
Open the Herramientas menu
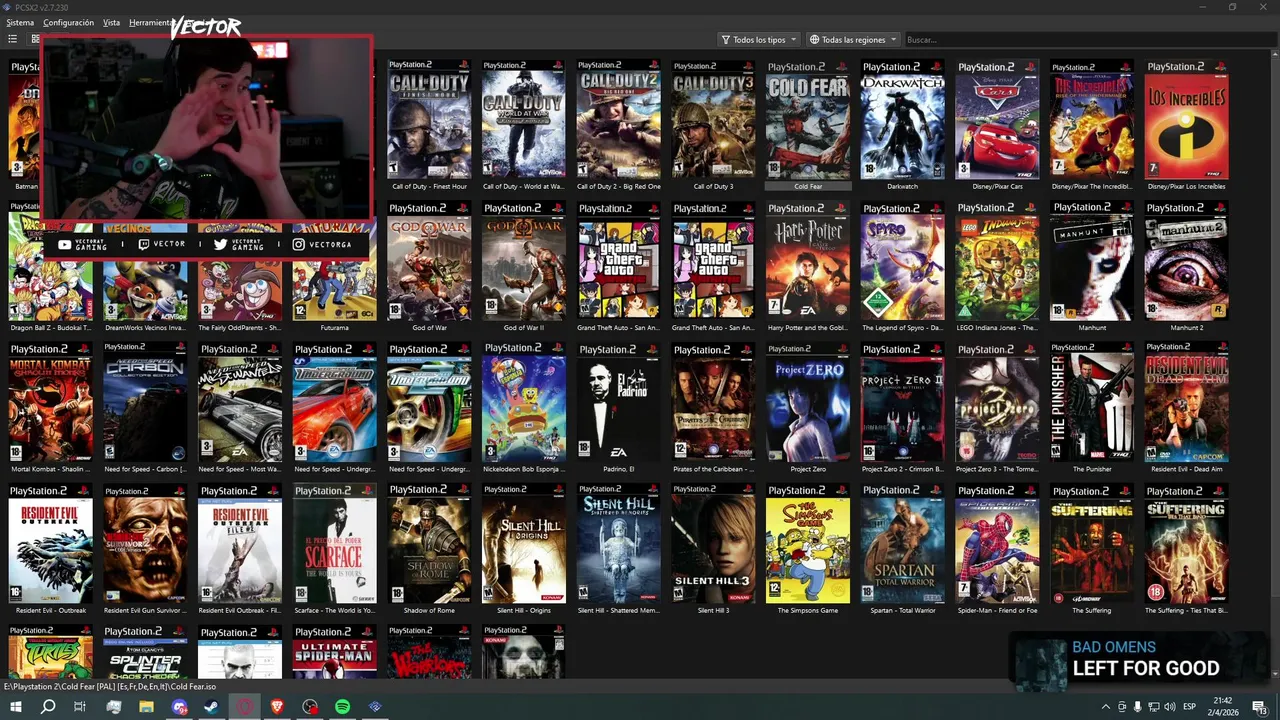coord(150,22)
